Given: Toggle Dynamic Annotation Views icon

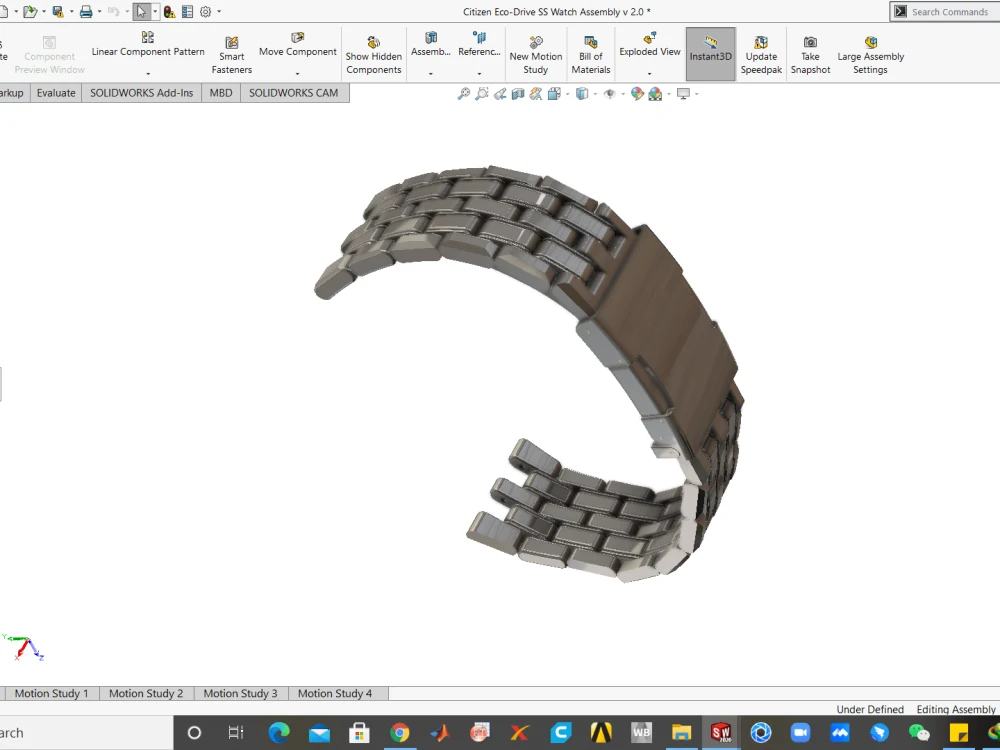Looking at the screenshot, I should [x=536, y=94].
